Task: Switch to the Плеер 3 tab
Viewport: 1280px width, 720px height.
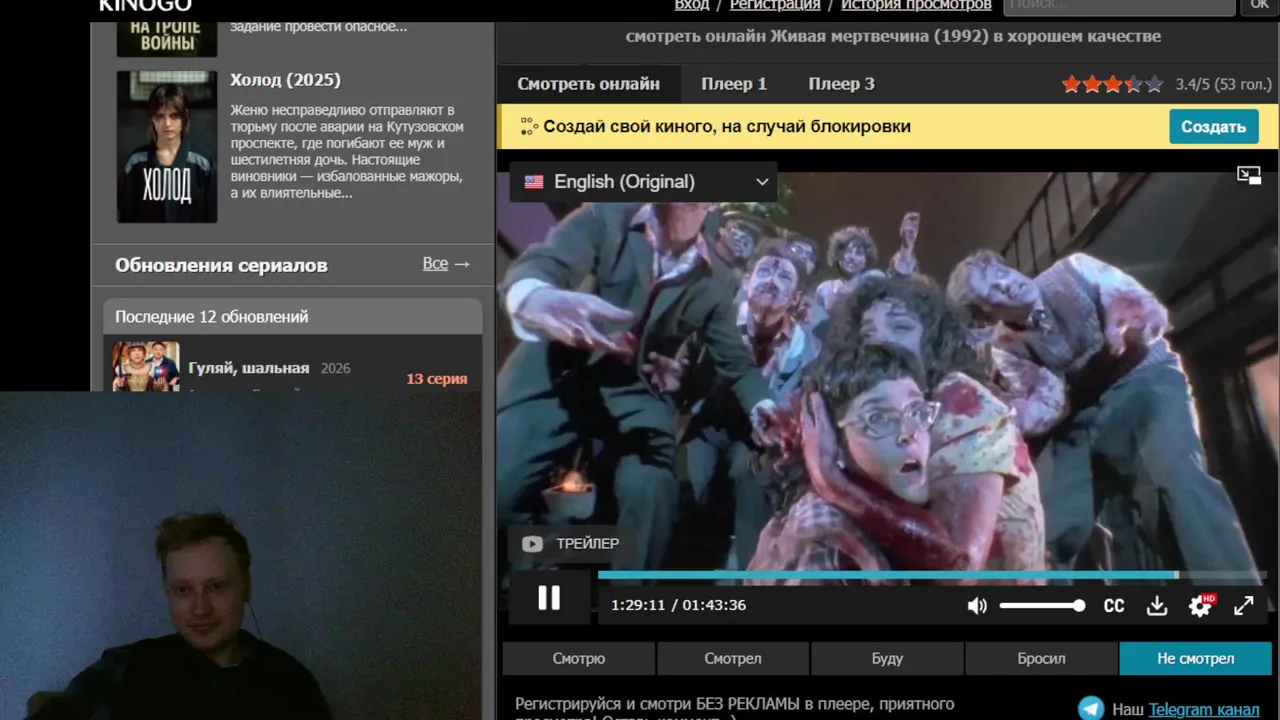Action: click(841, 84)
